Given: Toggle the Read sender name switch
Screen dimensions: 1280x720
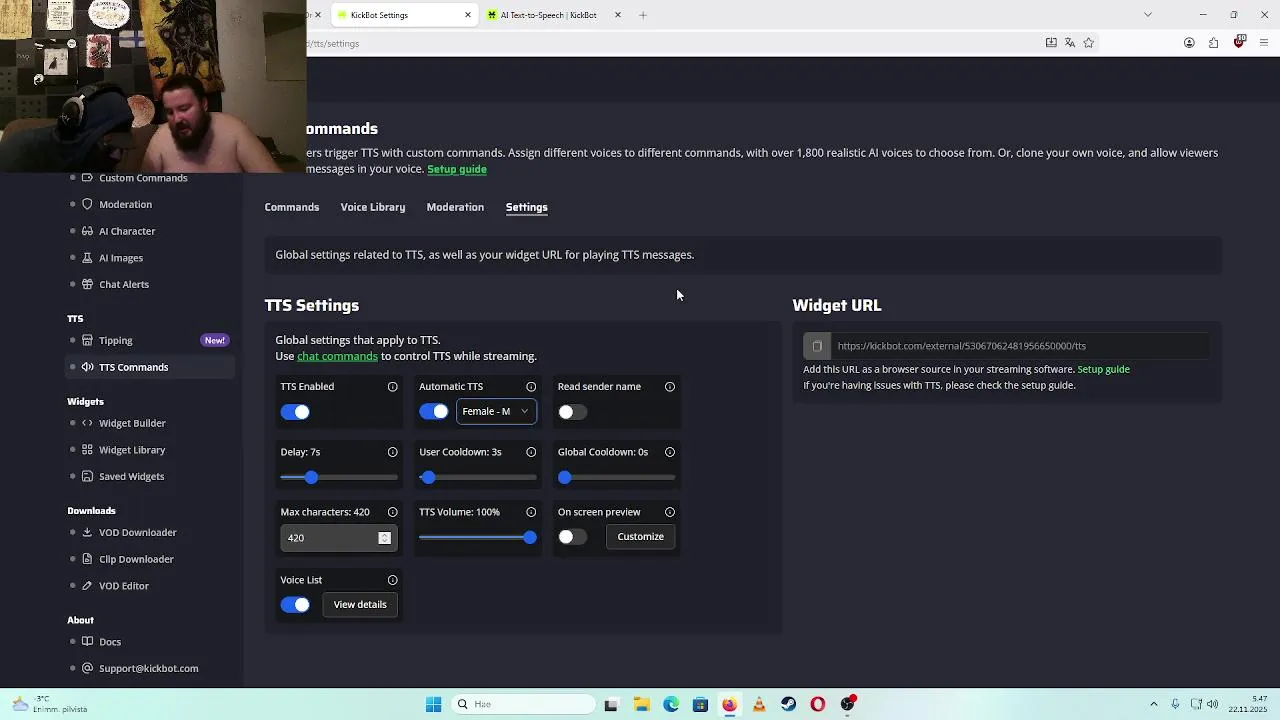Looking at the screenshot, I should [572, 412].
